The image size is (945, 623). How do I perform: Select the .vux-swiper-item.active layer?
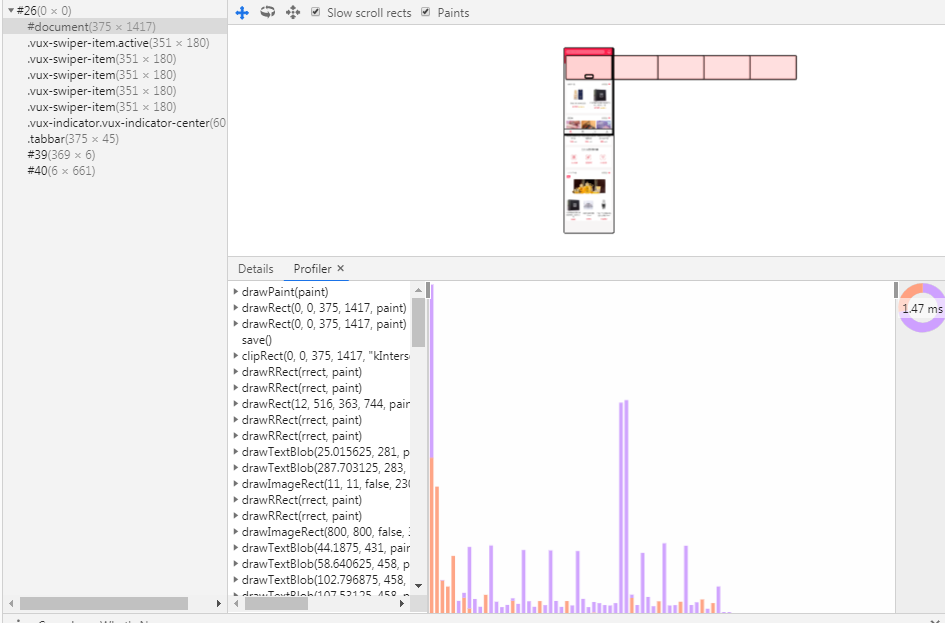tap(115, 43)
